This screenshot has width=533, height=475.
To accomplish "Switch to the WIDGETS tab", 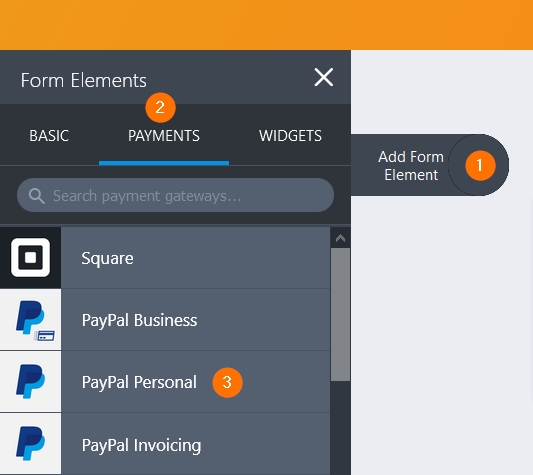I will coord(290,136).
